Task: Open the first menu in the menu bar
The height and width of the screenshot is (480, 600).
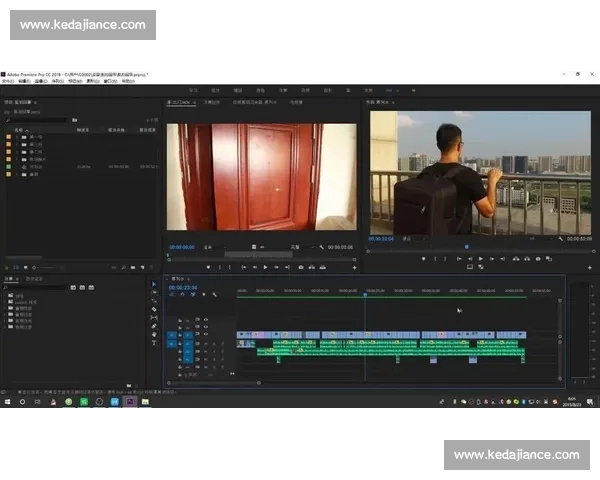Action: point(7,81)
